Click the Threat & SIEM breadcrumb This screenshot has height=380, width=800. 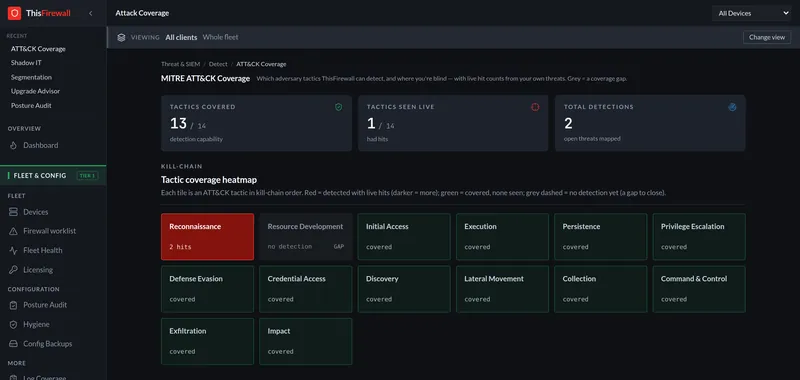coord(181,64)
